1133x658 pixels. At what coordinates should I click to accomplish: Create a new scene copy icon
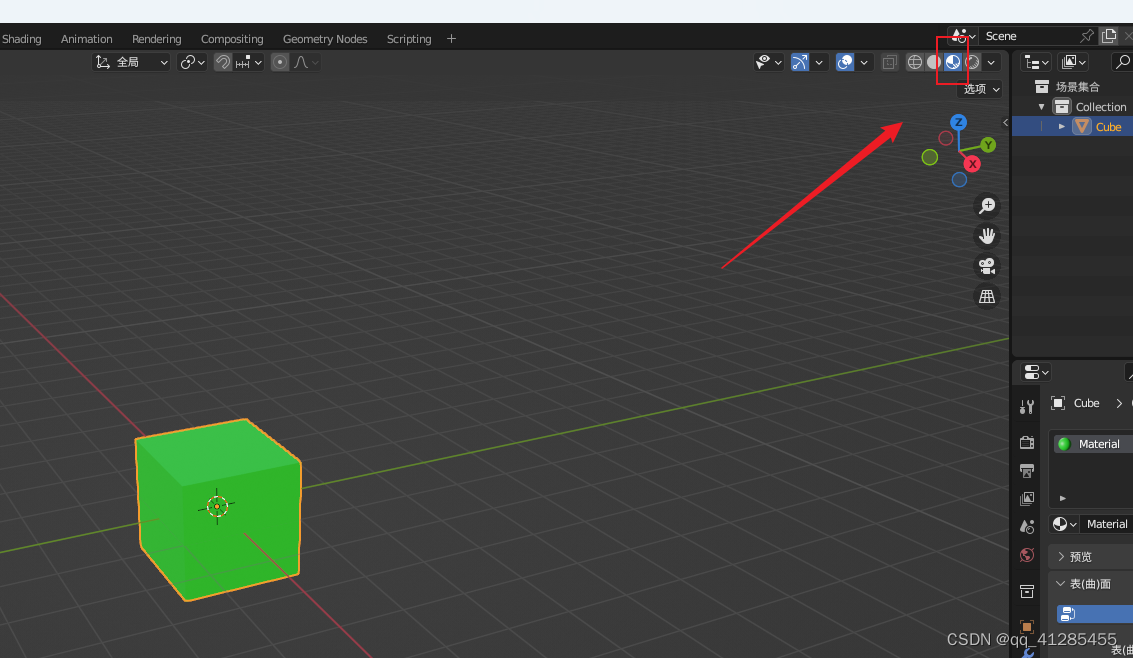coord(1109,36)
